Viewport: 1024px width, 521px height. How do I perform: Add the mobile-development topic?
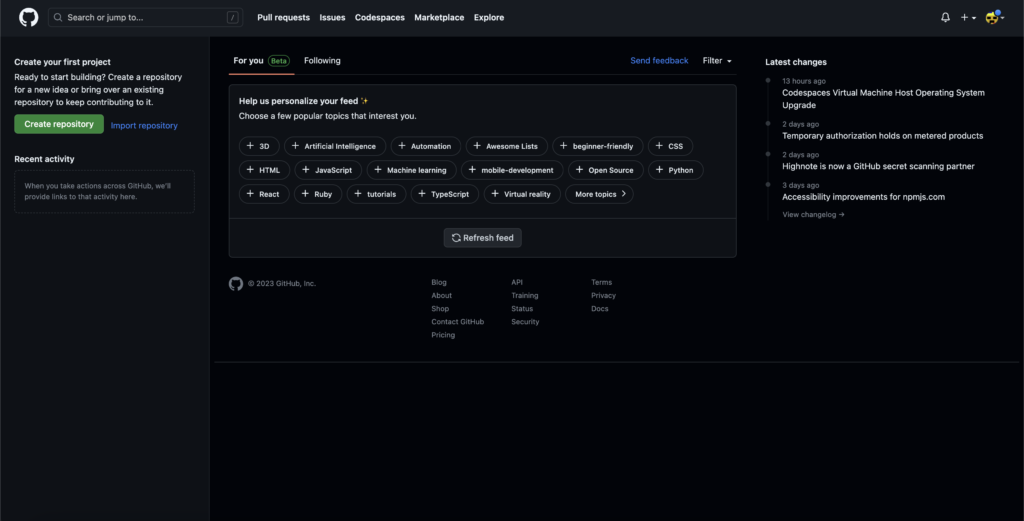click(512, 170)
